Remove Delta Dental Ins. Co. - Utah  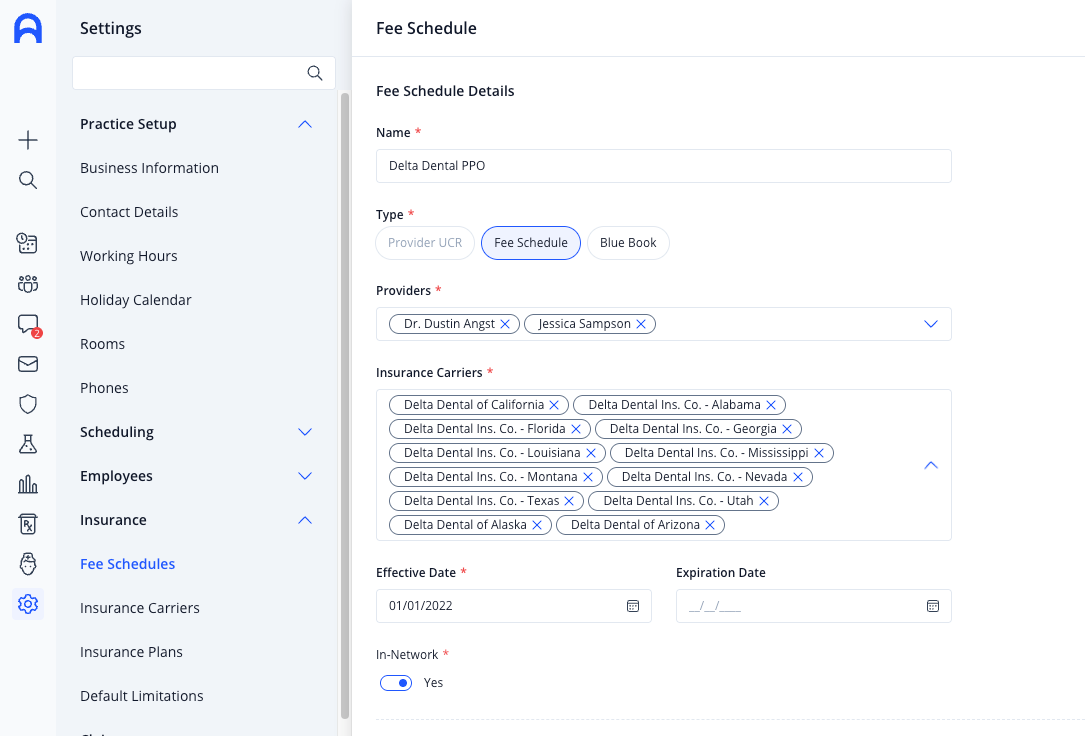click(x=764, y=501)
